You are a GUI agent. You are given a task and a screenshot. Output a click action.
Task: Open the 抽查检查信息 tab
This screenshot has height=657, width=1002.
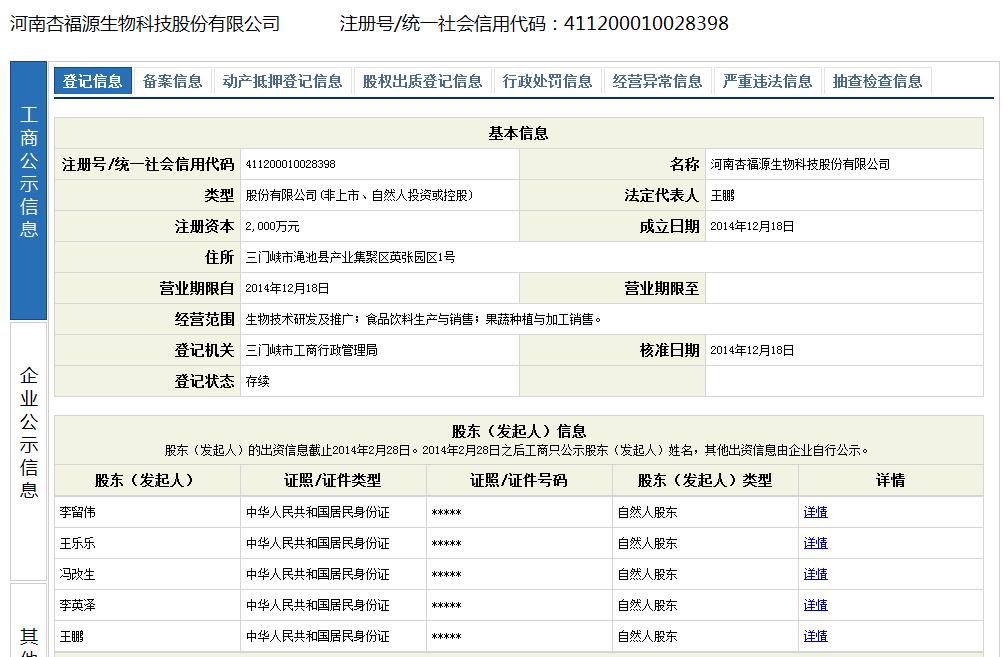tap(877, 81)
